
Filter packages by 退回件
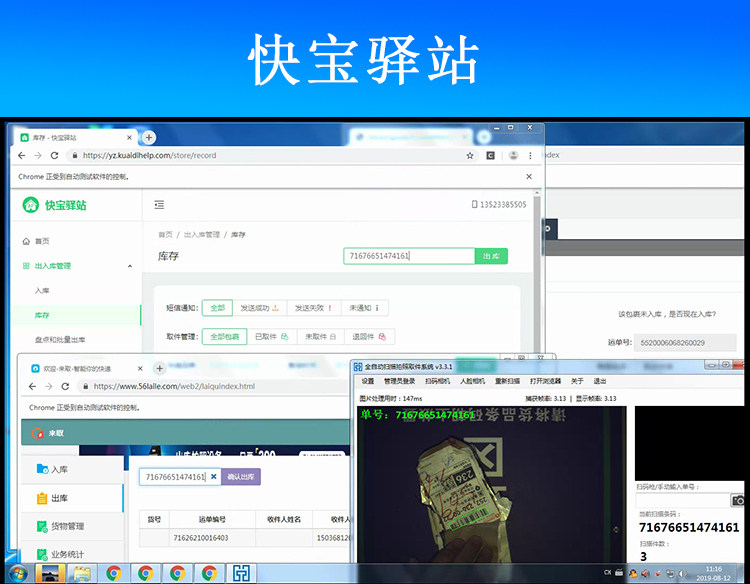[369, 337]
